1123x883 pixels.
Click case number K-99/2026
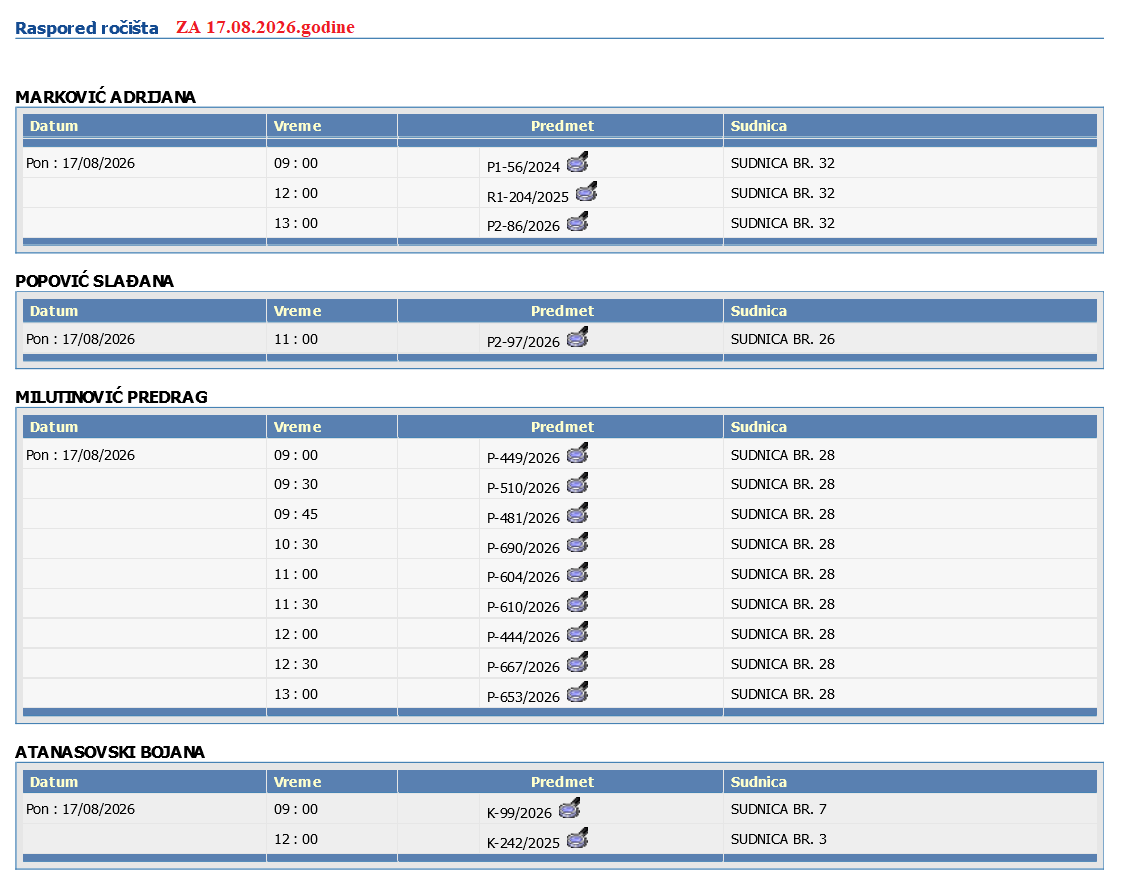point(519,814)
